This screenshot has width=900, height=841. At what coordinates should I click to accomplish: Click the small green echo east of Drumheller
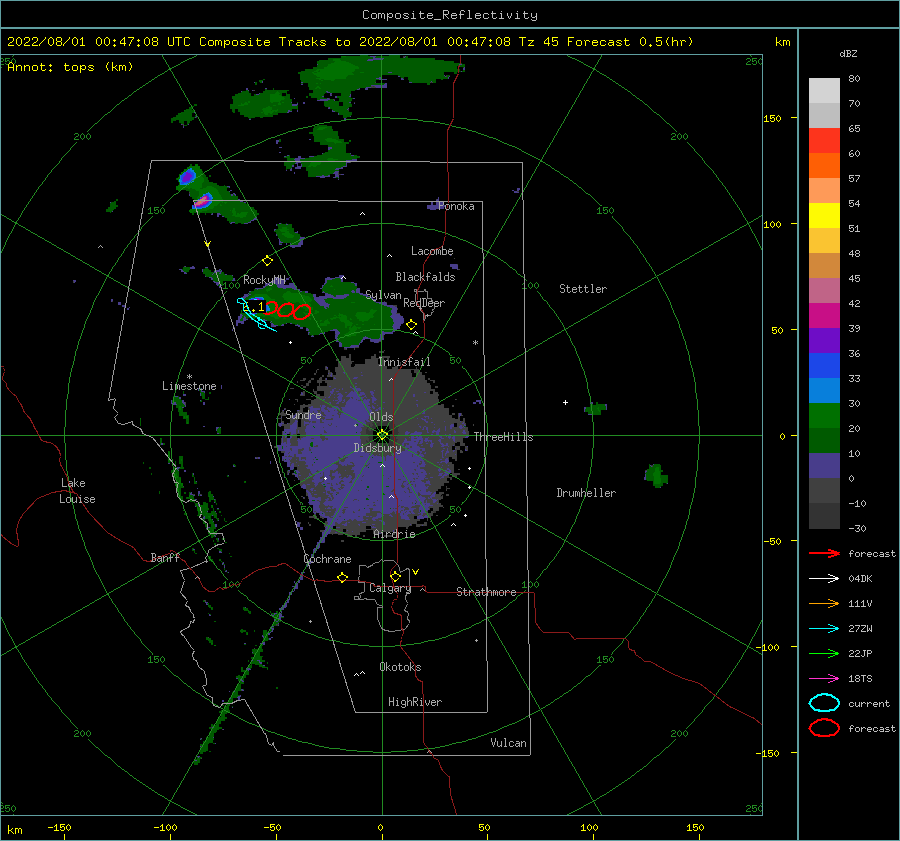pyautogui.click(x=655, y=475)
